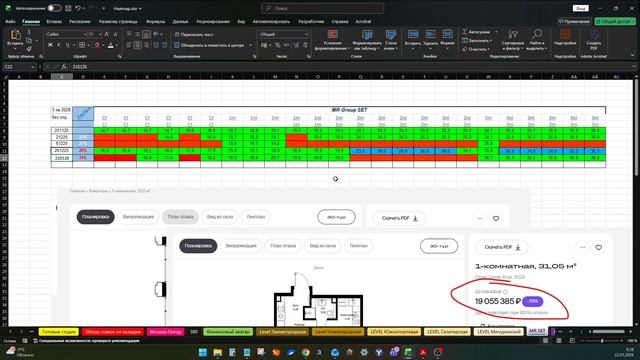This screenshot has height=360, width=640.
Task: Apply percent style with the % icon
Action: point(278,45)
